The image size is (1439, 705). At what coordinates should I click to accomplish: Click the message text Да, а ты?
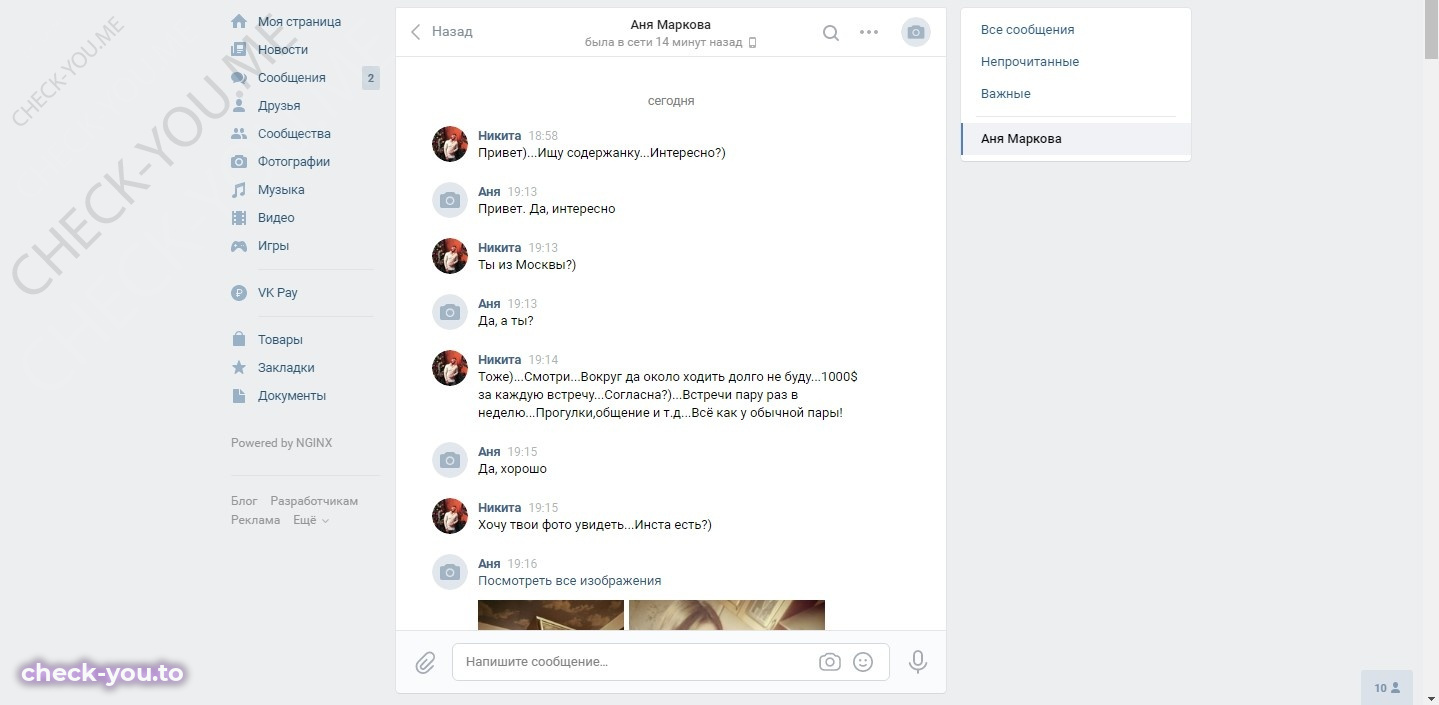(x=506, y=321)
